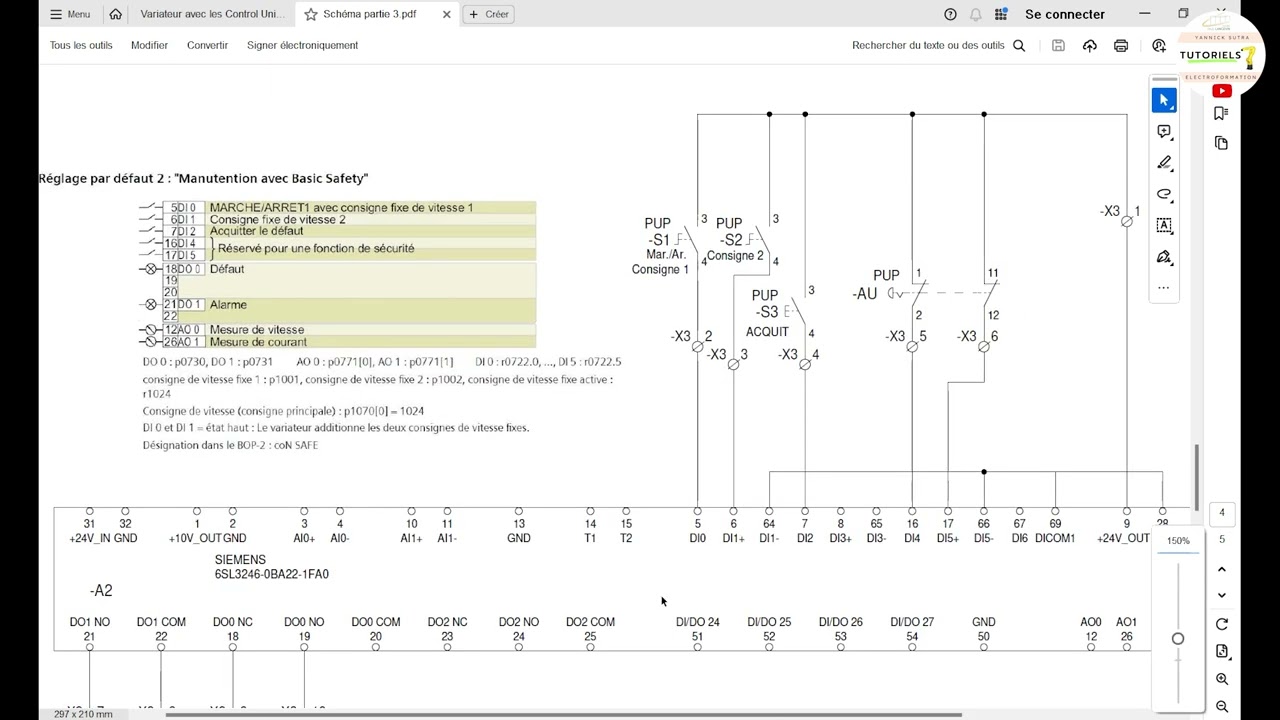Screen dimensions: 1280x720
Task: Open the Acrobat Menu button
Action: pyautogui.click(x=70, y=14)
